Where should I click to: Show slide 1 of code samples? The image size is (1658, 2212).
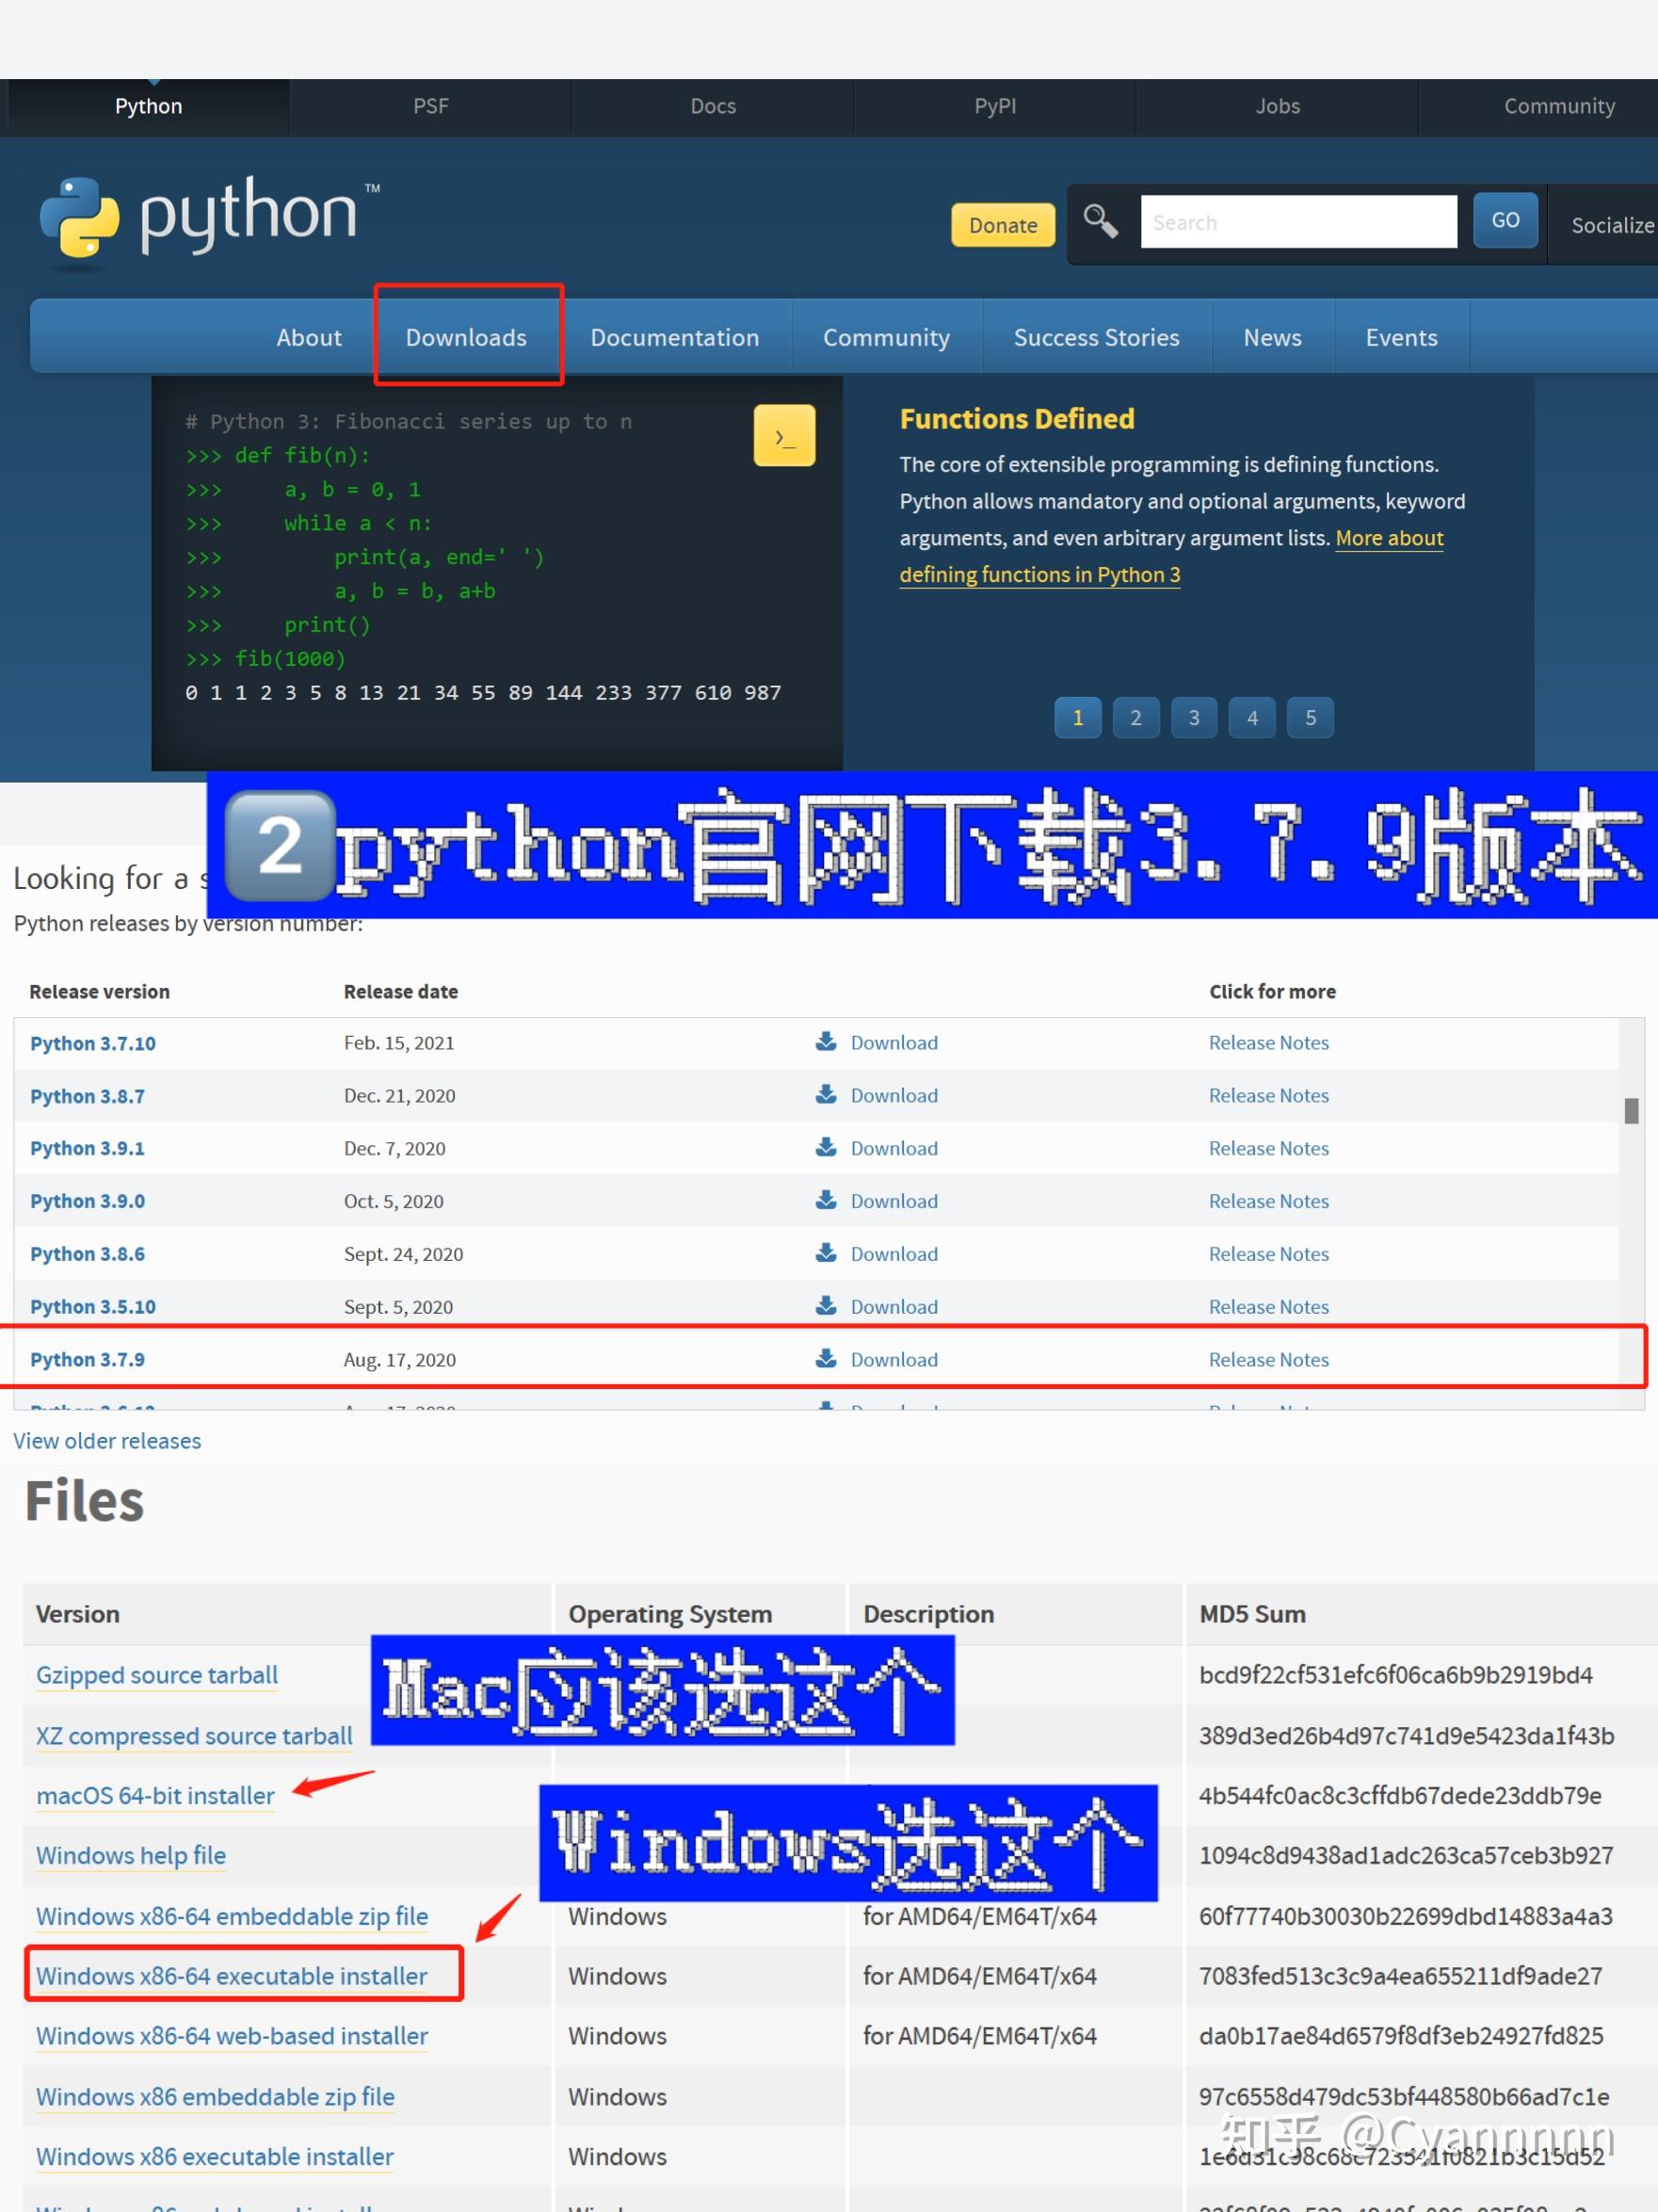(1078, 717)
